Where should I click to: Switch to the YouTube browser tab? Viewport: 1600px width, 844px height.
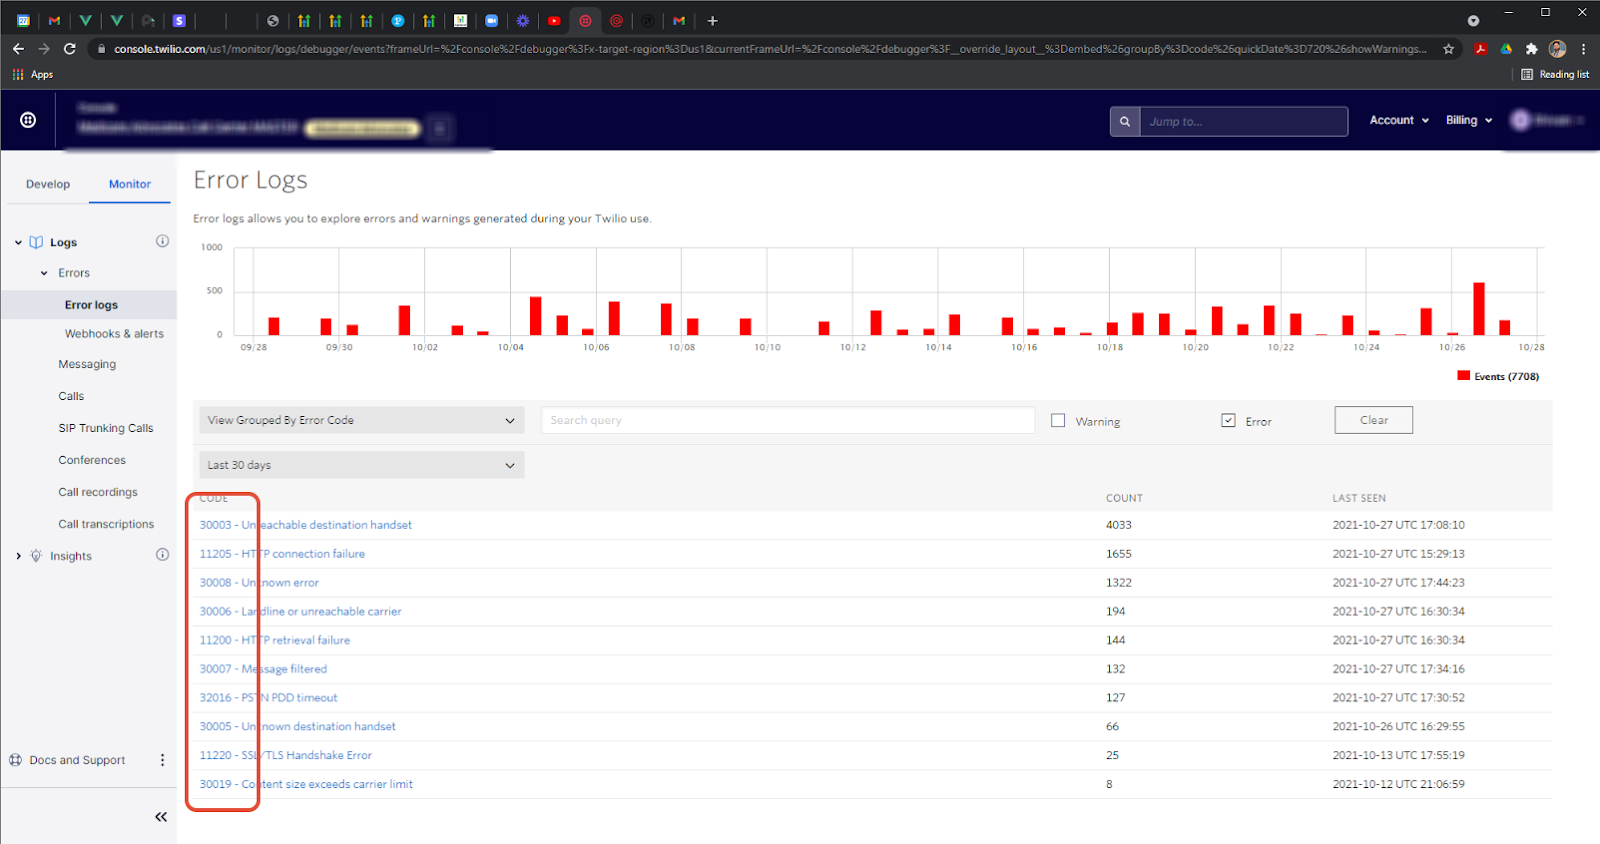(x=554, y=20)
